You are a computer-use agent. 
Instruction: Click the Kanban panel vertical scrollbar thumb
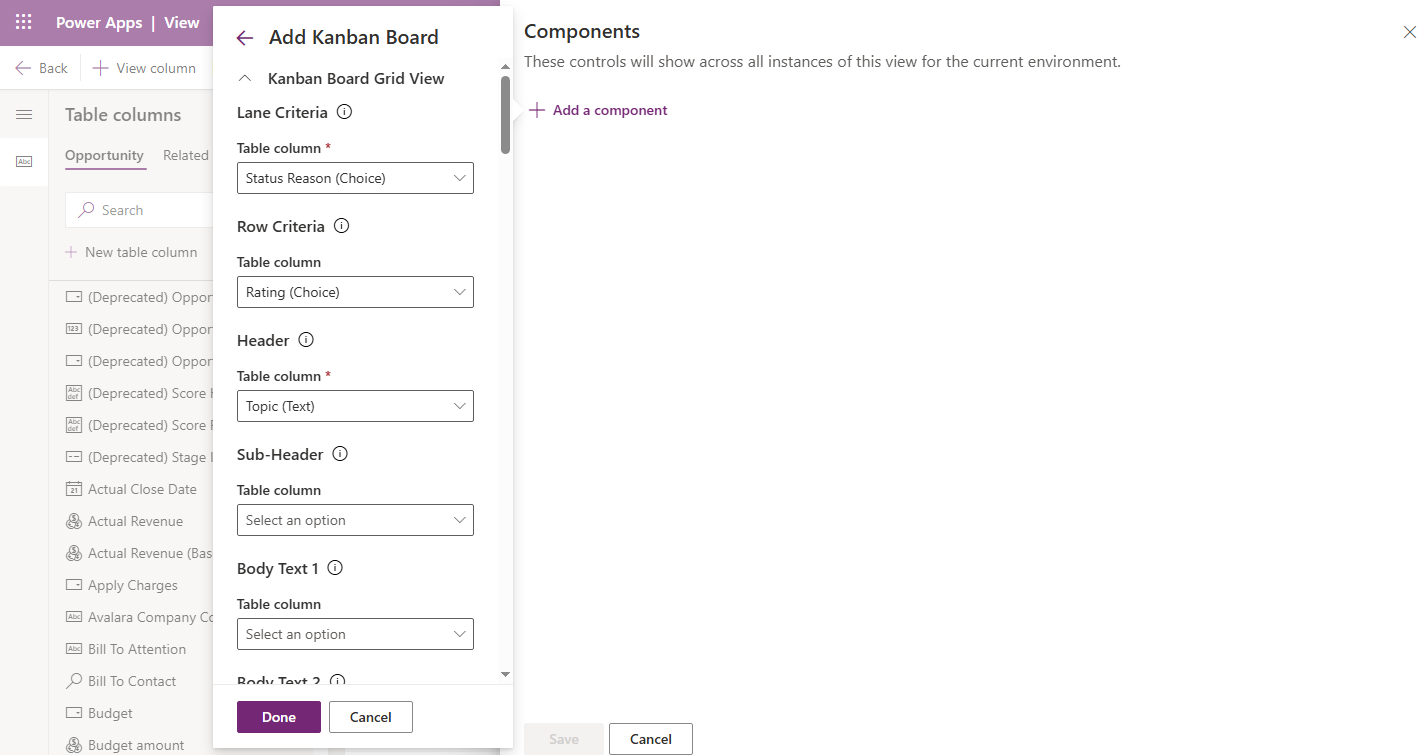pos(506,115)
